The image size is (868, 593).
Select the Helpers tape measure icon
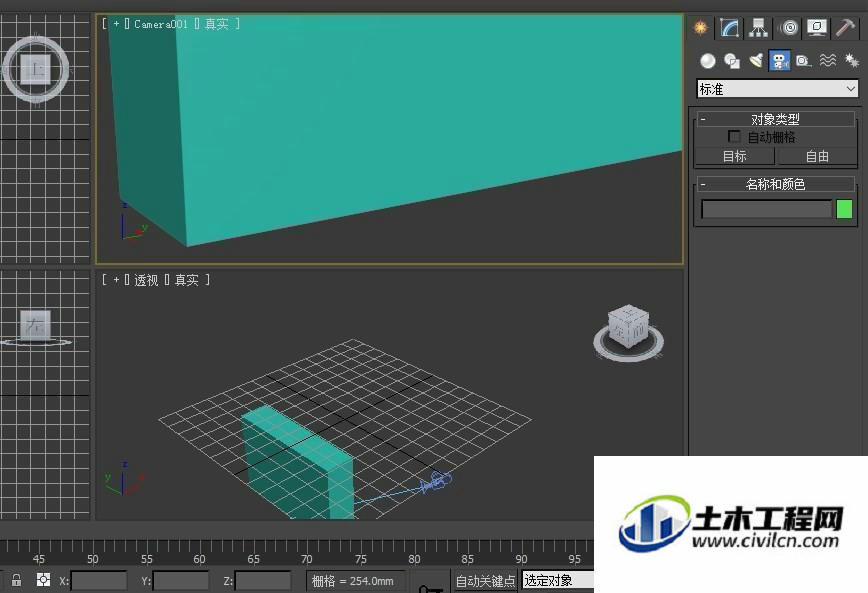803,60
